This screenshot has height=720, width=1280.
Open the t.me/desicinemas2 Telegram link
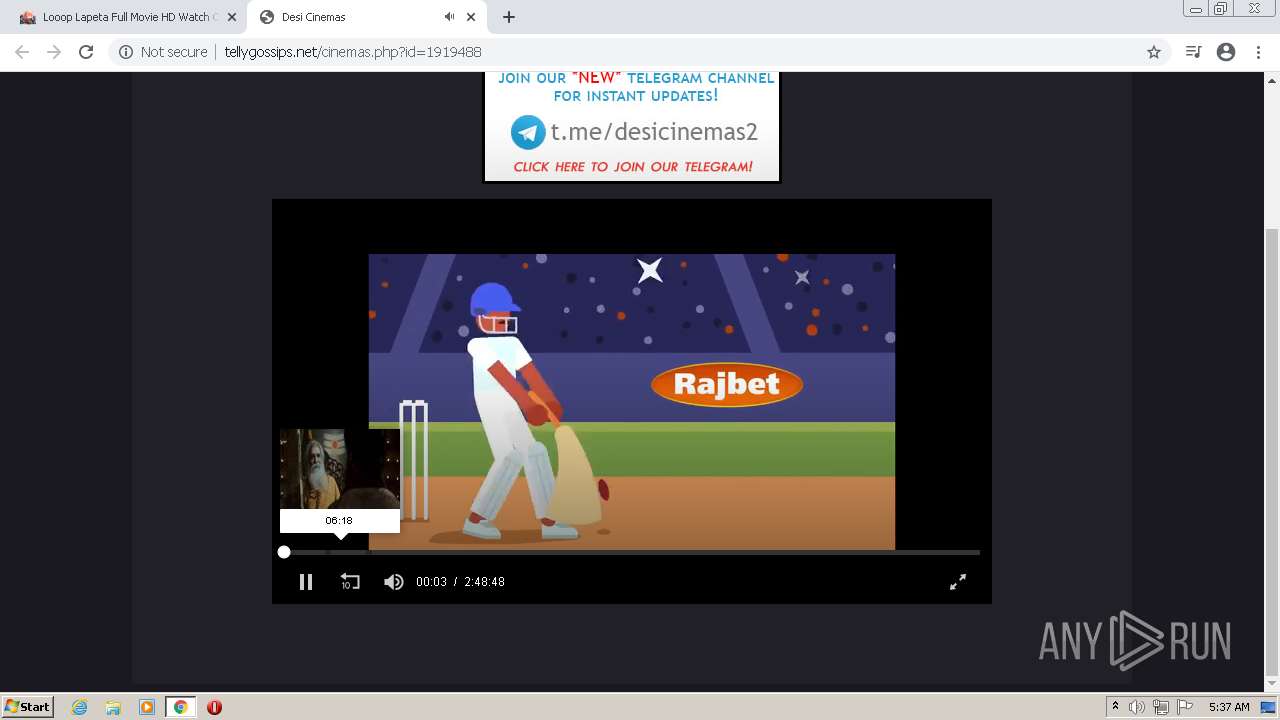[654, 132]
